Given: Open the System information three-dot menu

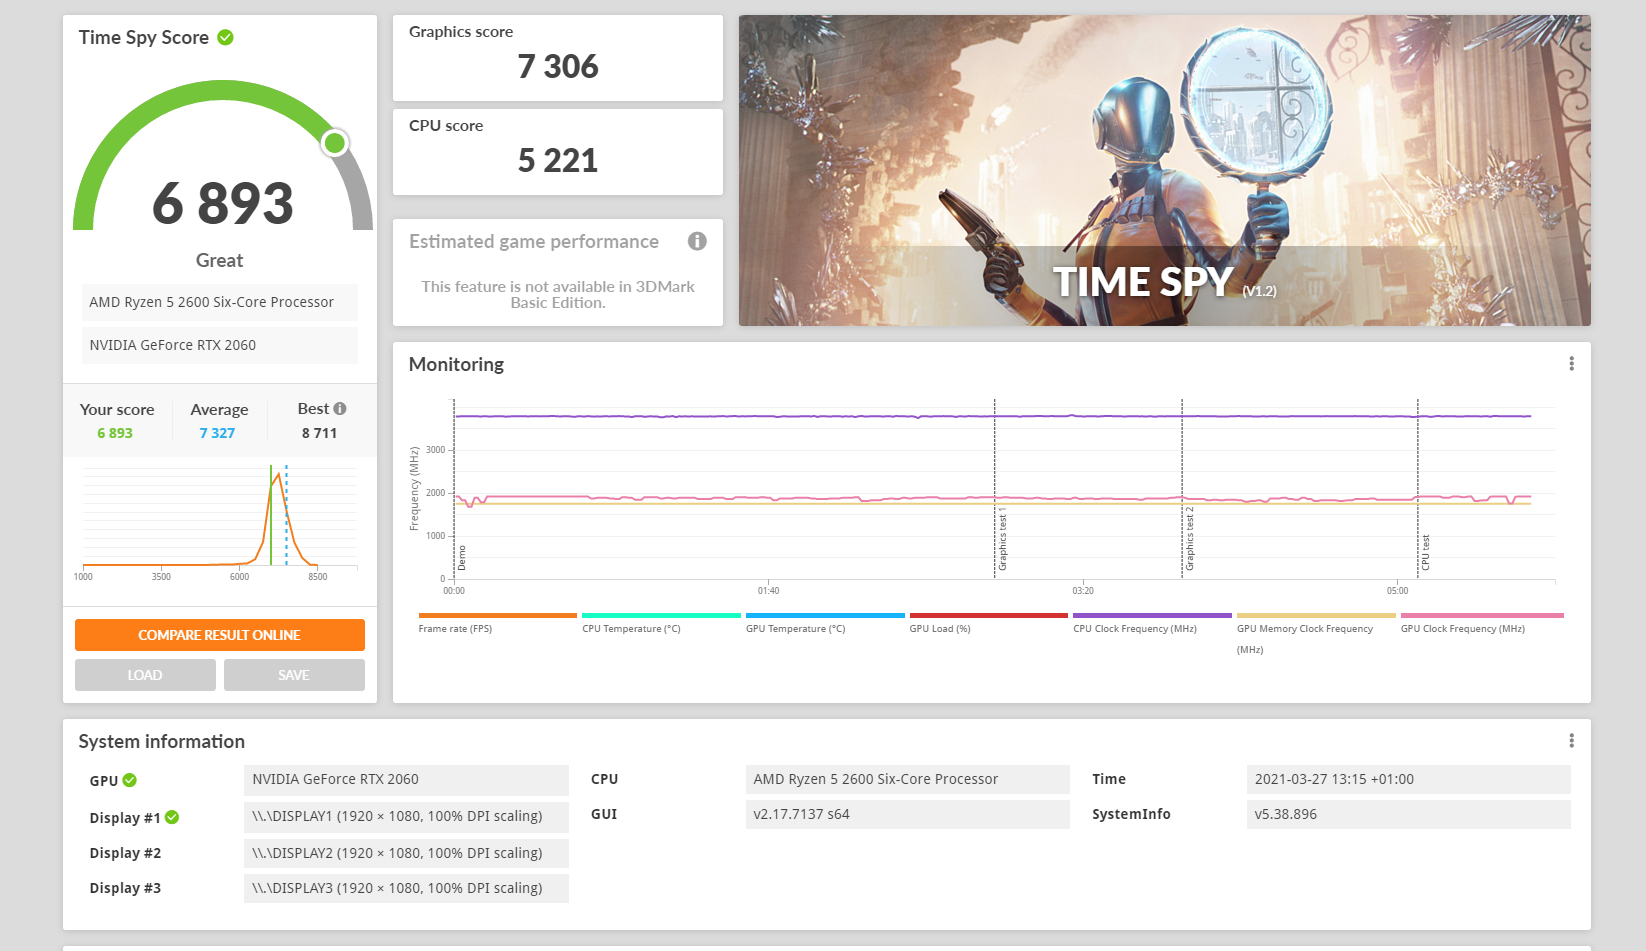Looking at the screenshot, I should pos(1571,741).
